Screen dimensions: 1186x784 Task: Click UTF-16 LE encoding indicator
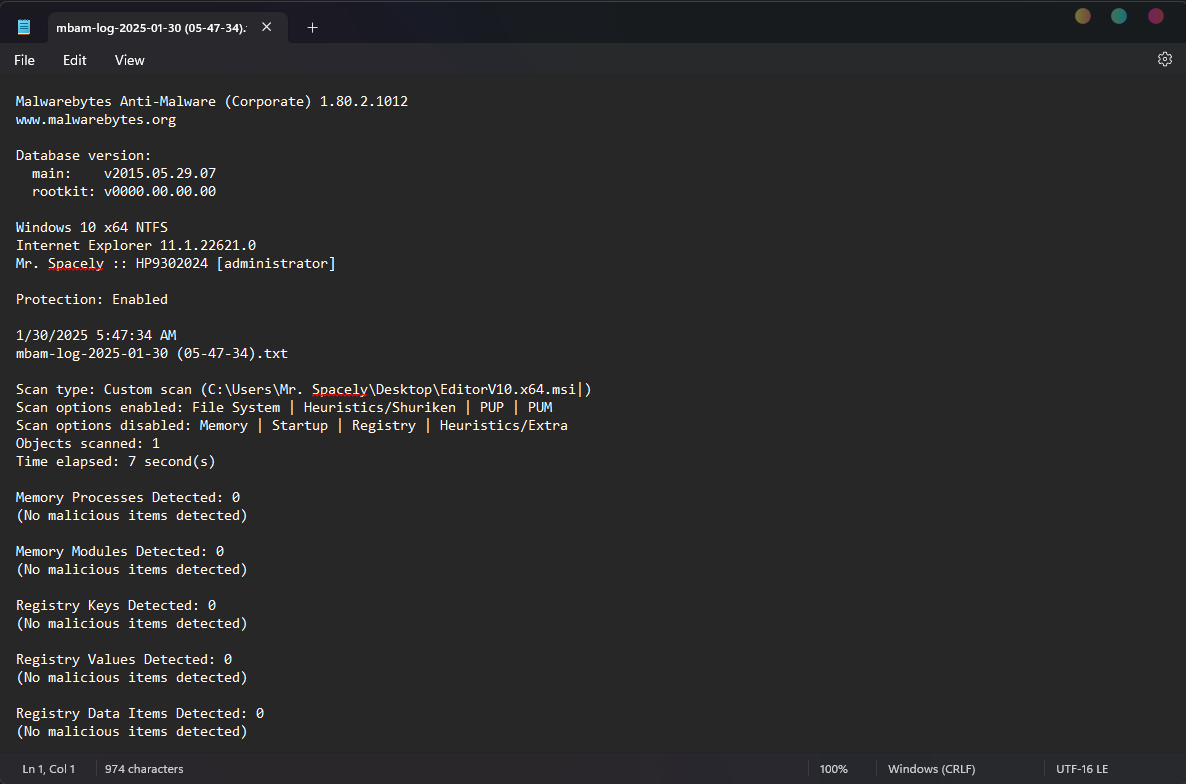tap(1082, 769)
